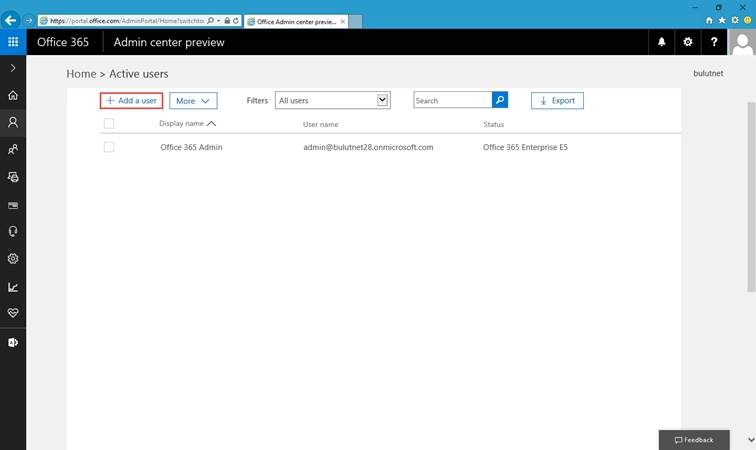Click admin@bulutnet28.onmicrosoft.com user name

tap(368, 147)
